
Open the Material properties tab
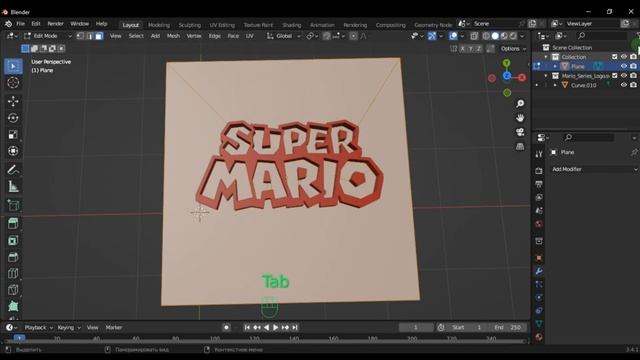539,337
